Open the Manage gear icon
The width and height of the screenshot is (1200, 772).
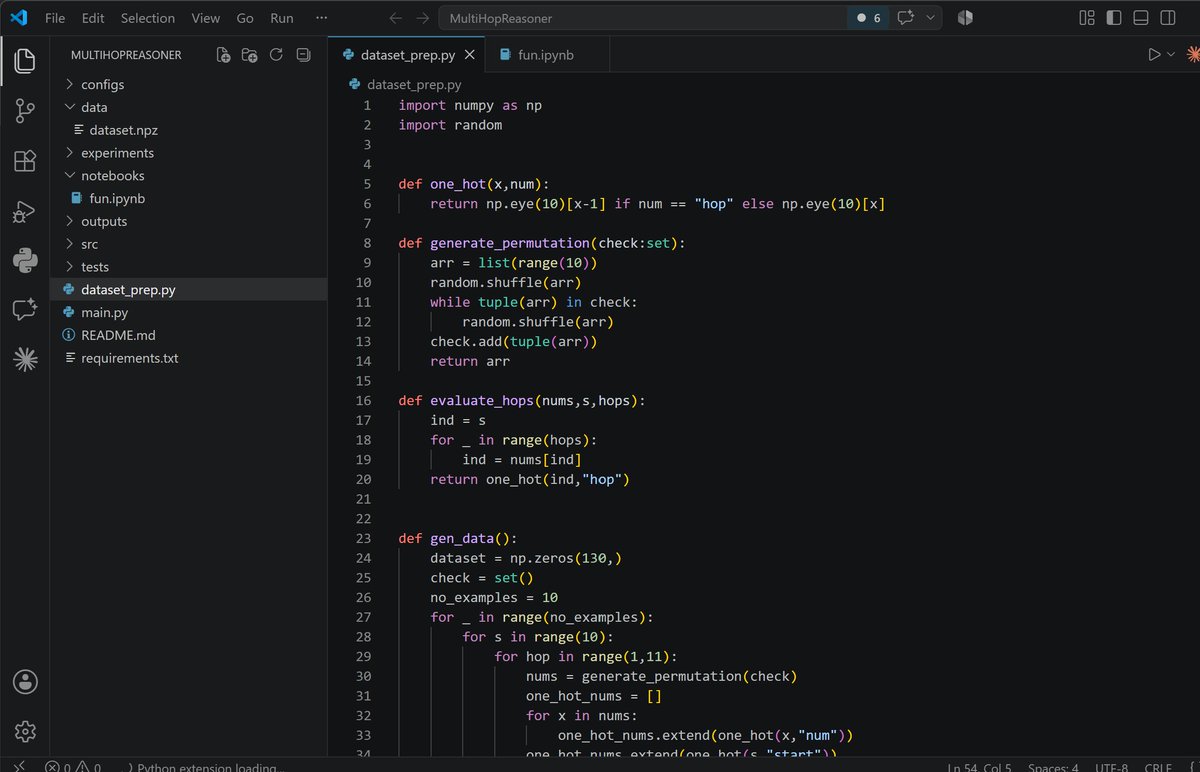pyautogui.click(x=25, y=732)
